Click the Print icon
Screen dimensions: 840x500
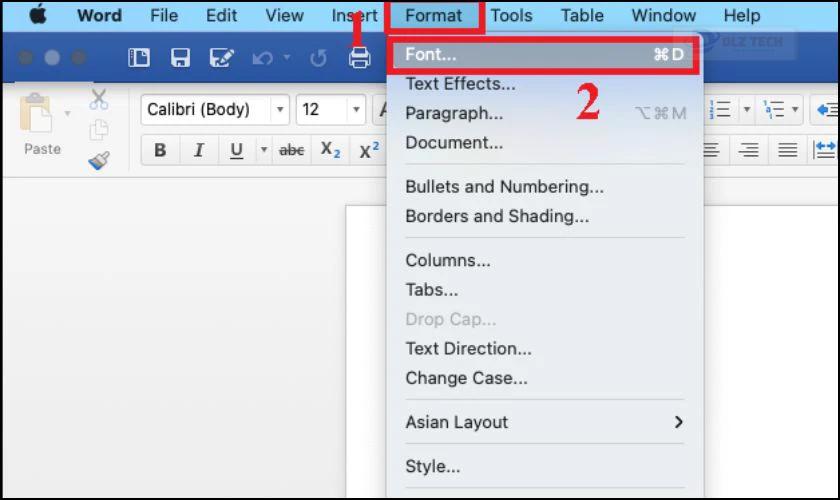[x=359, y=57]
